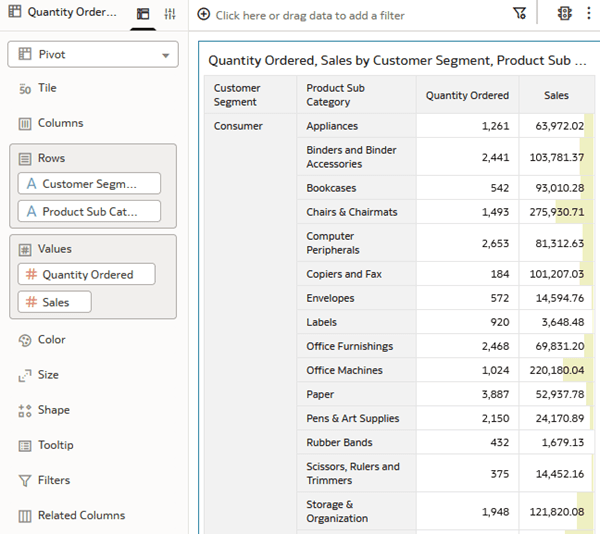Select the Sales value pill

pos(54,302)
